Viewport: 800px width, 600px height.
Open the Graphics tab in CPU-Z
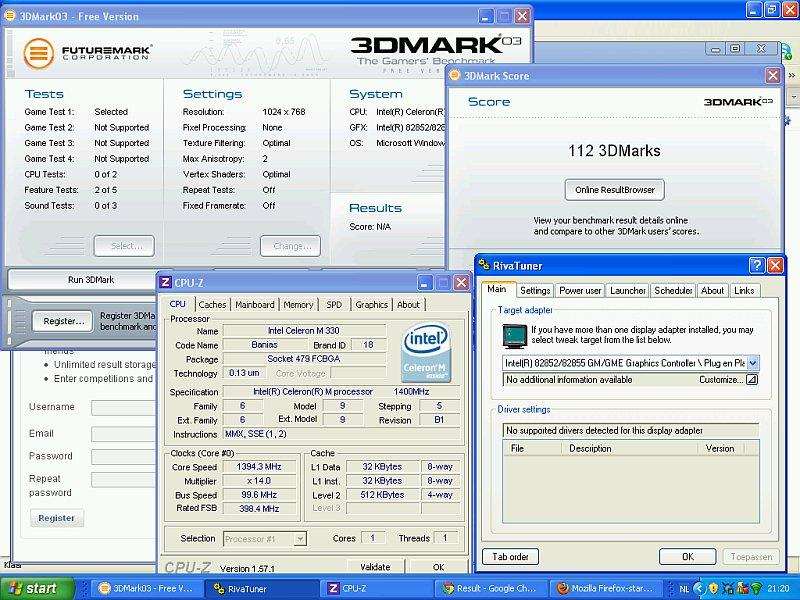click(x=371, y=305)
